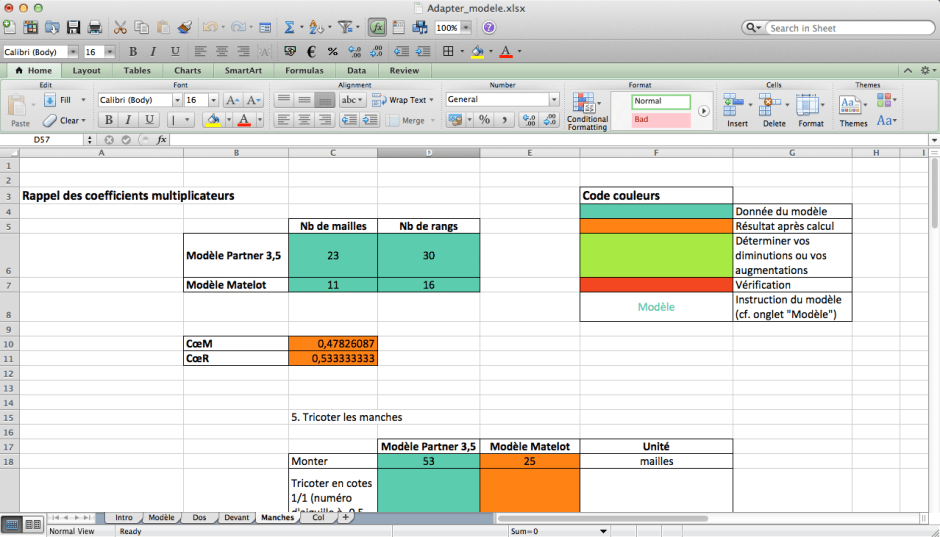940x537 pixels.
Task: Click the Save floppy disk icon
Action: click(x=73, y=28)
